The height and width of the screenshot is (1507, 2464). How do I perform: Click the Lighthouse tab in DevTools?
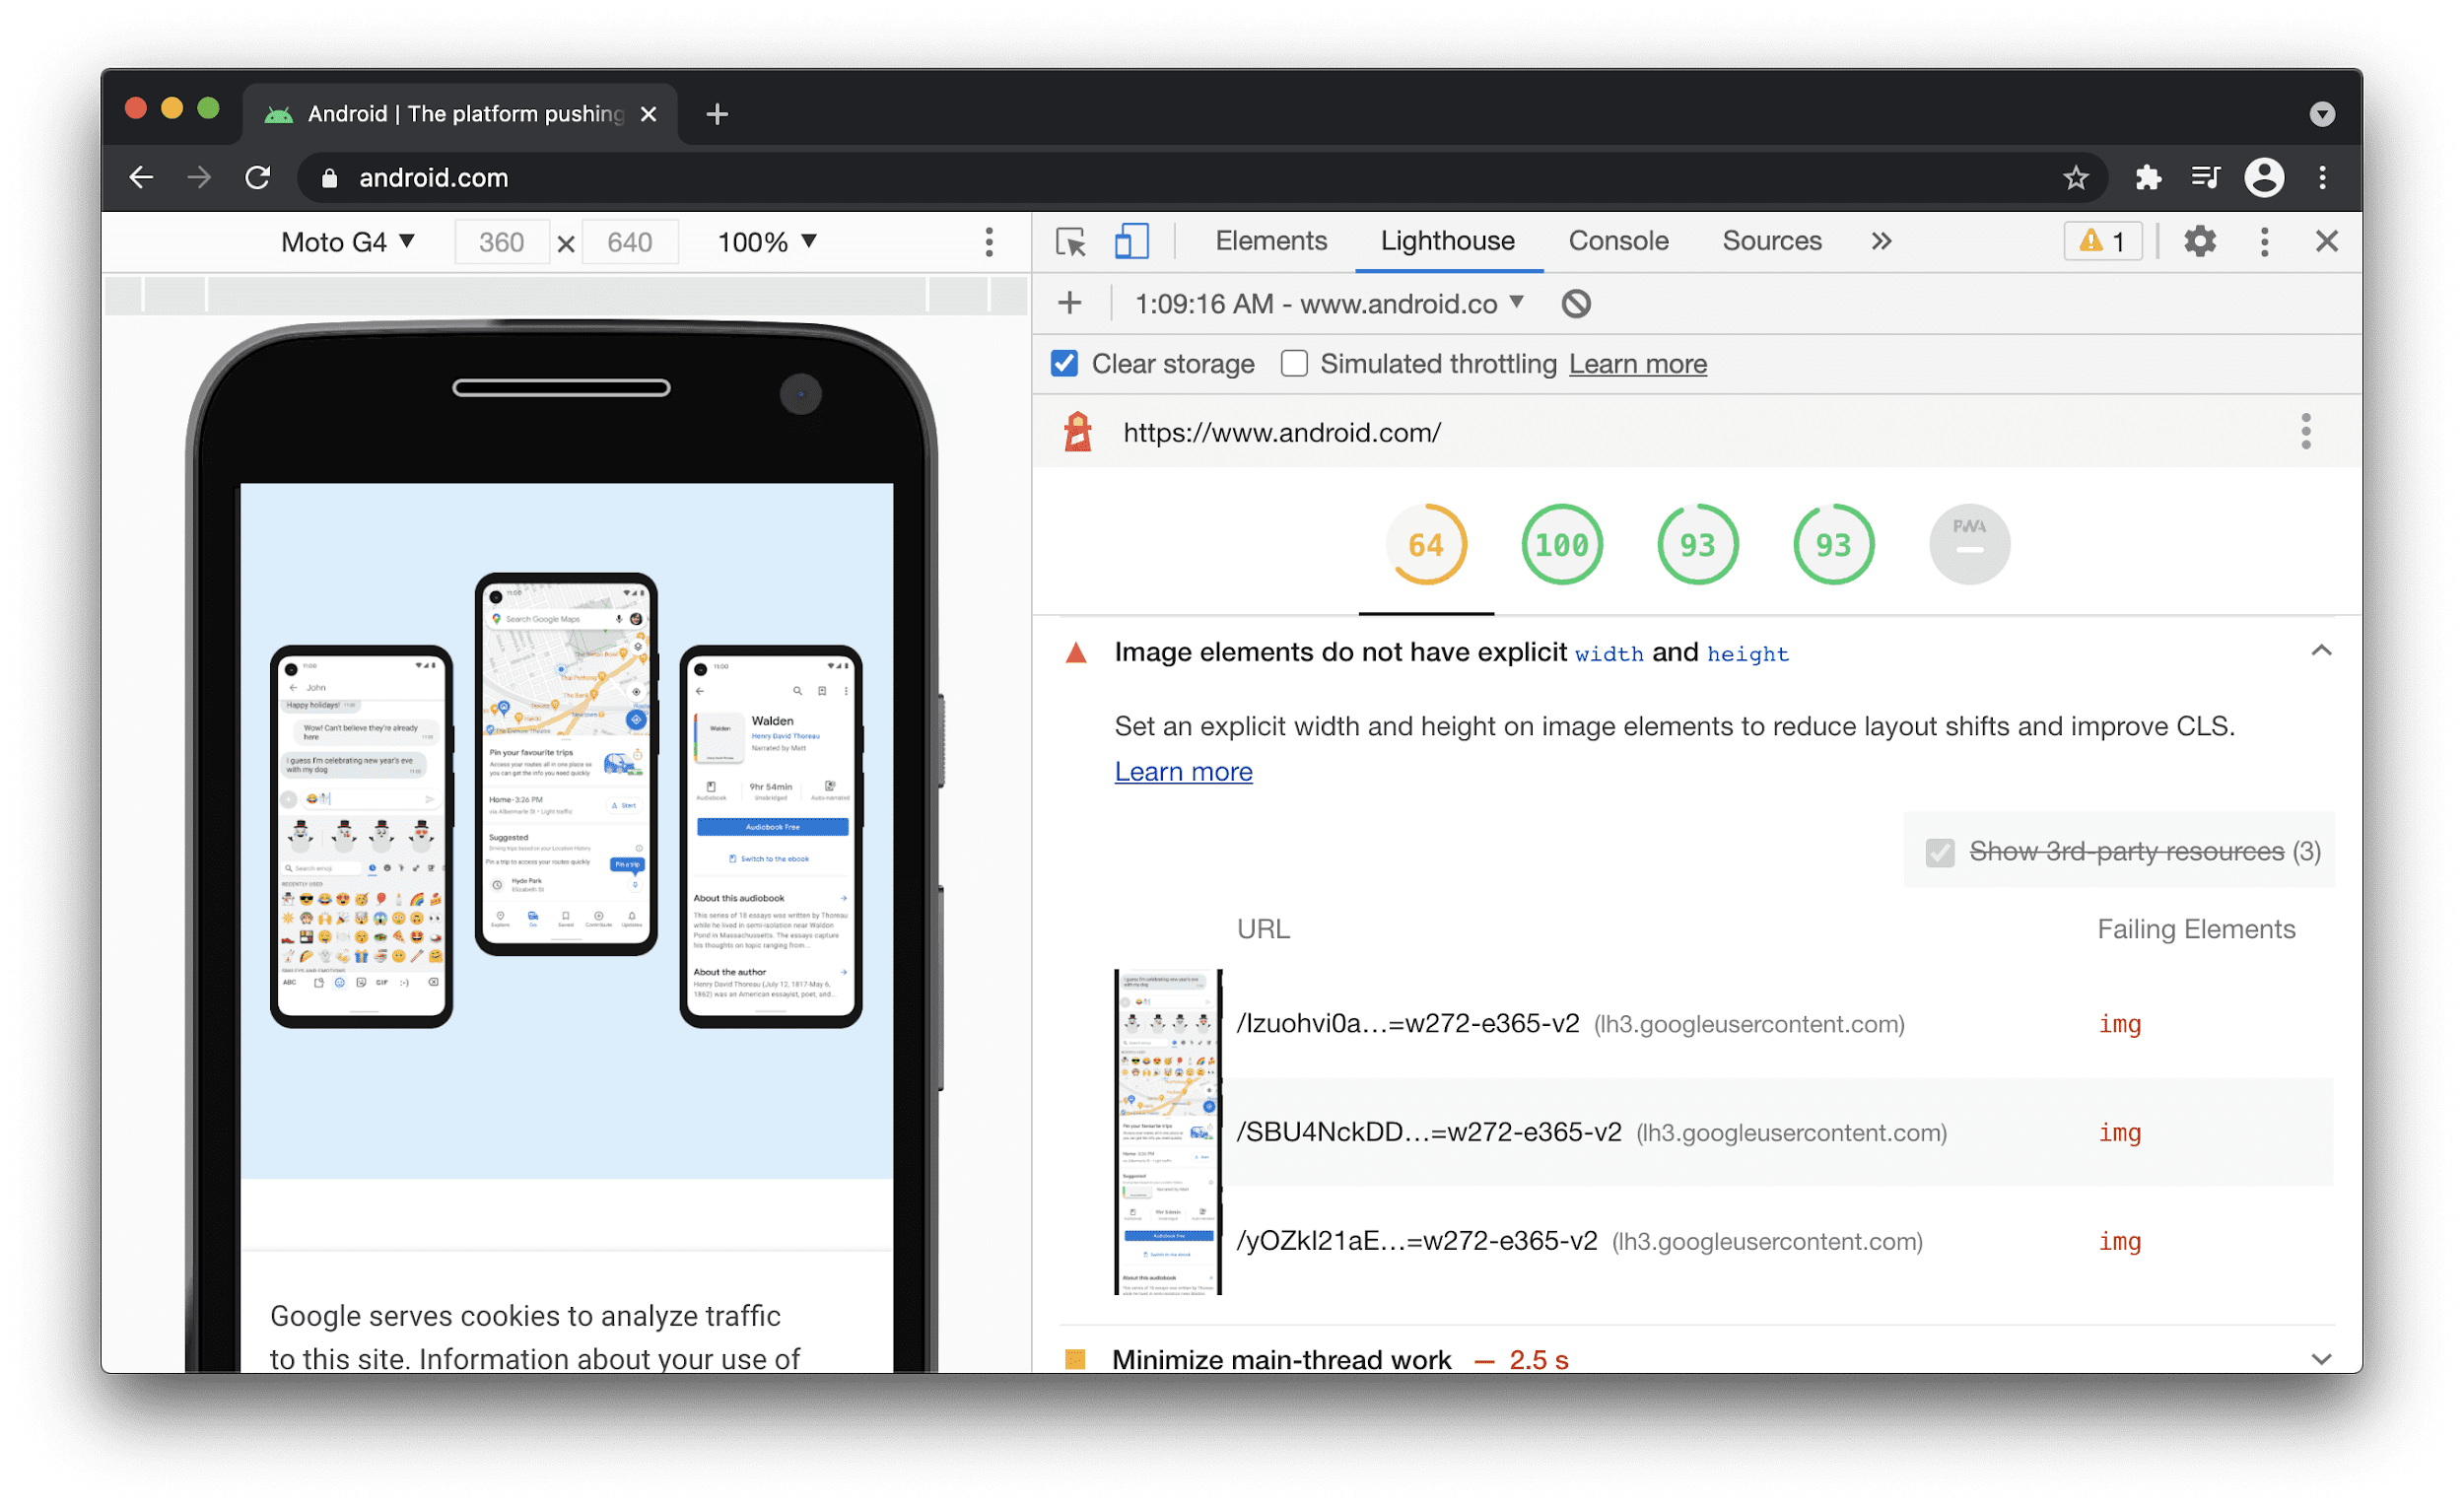[1445, 242]
